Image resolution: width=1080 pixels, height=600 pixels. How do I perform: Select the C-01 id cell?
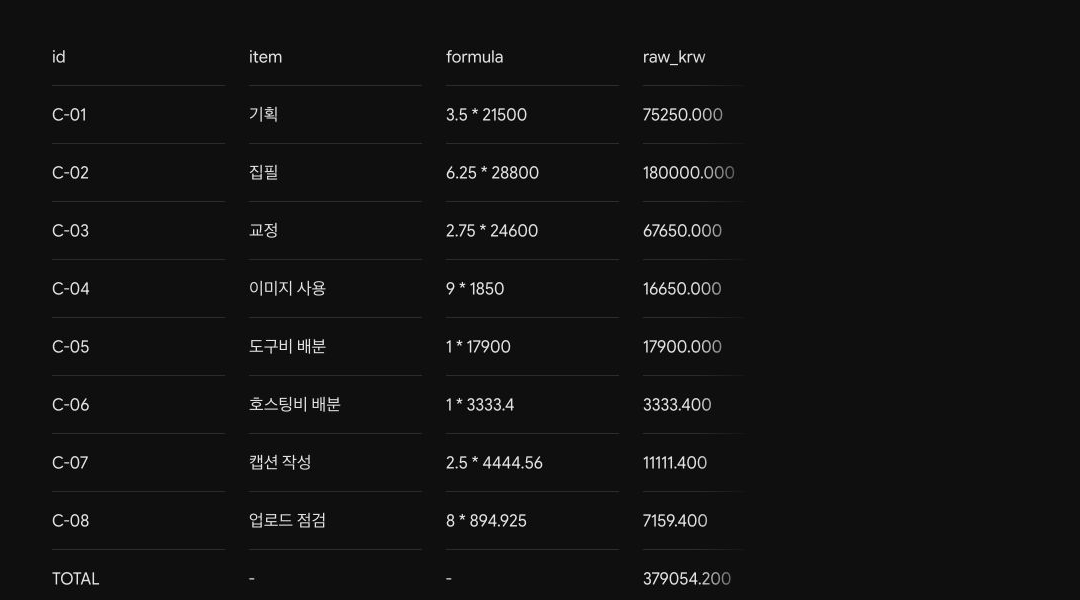(x=69, y=115)
